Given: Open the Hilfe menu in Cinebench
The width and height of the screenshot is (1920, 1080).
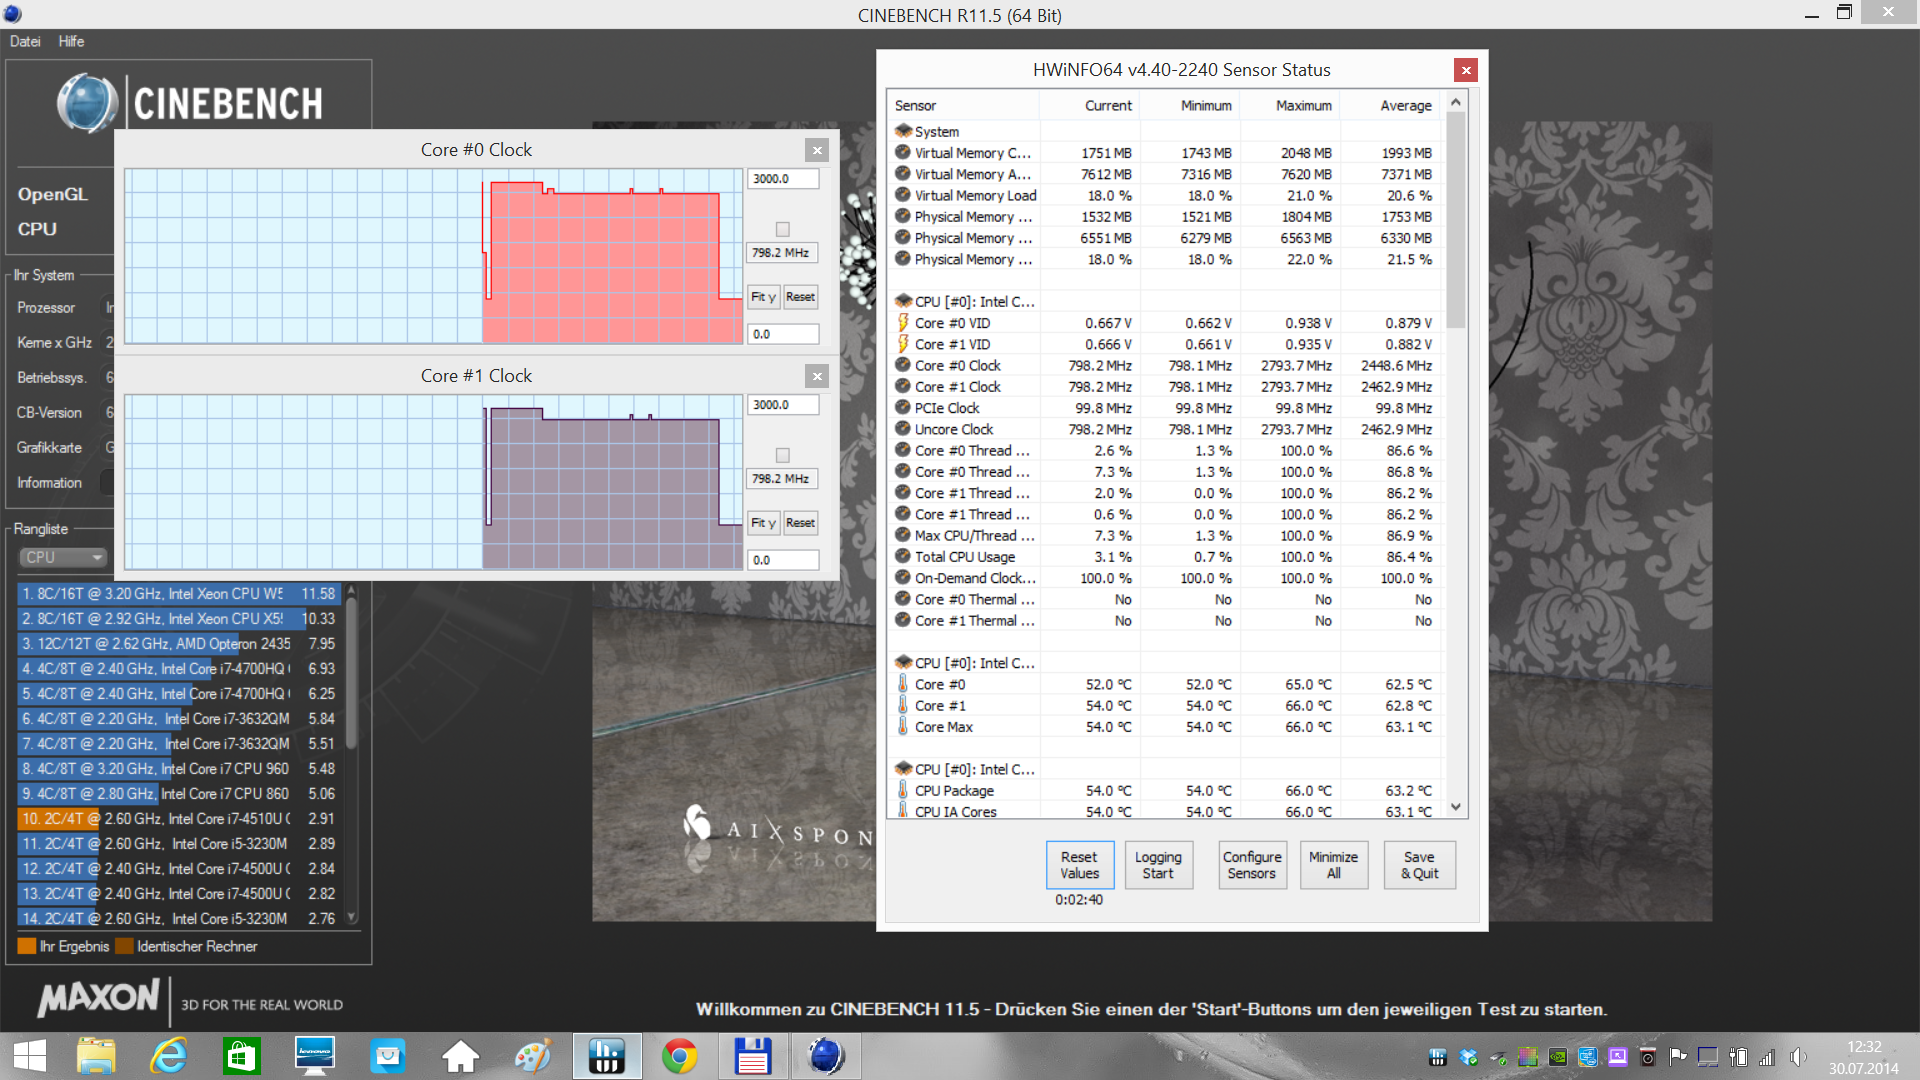Looking at the screenshot, I should [71, 41].
